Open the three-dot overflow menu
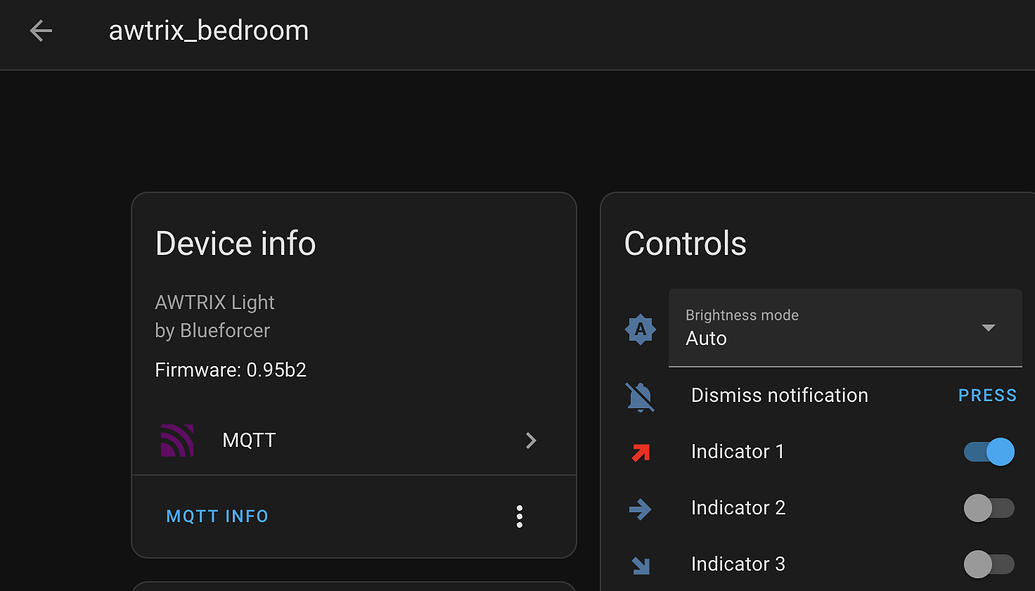This screenshot has height=591, width=1035. point(519,516)
